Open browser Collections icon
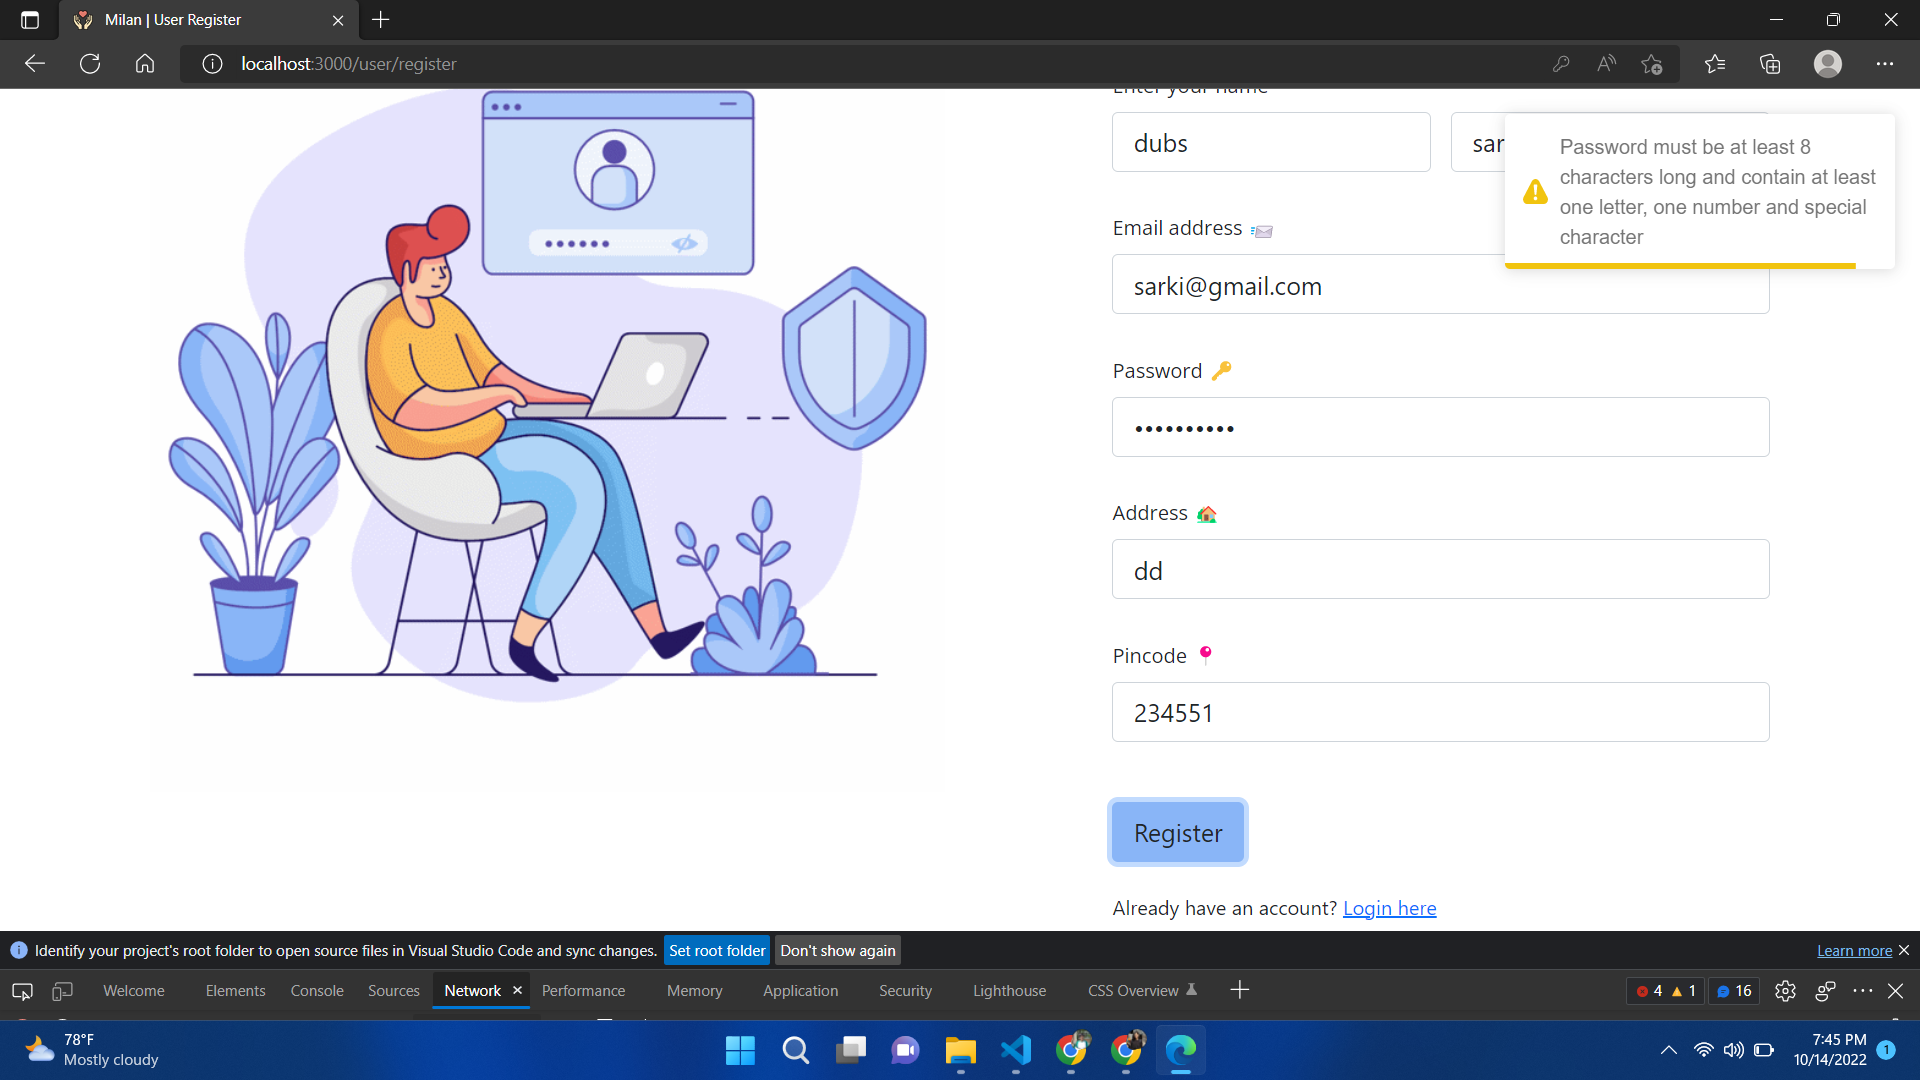Viewport: 1920px width, 1080px height. click(x=1770, y=64)
